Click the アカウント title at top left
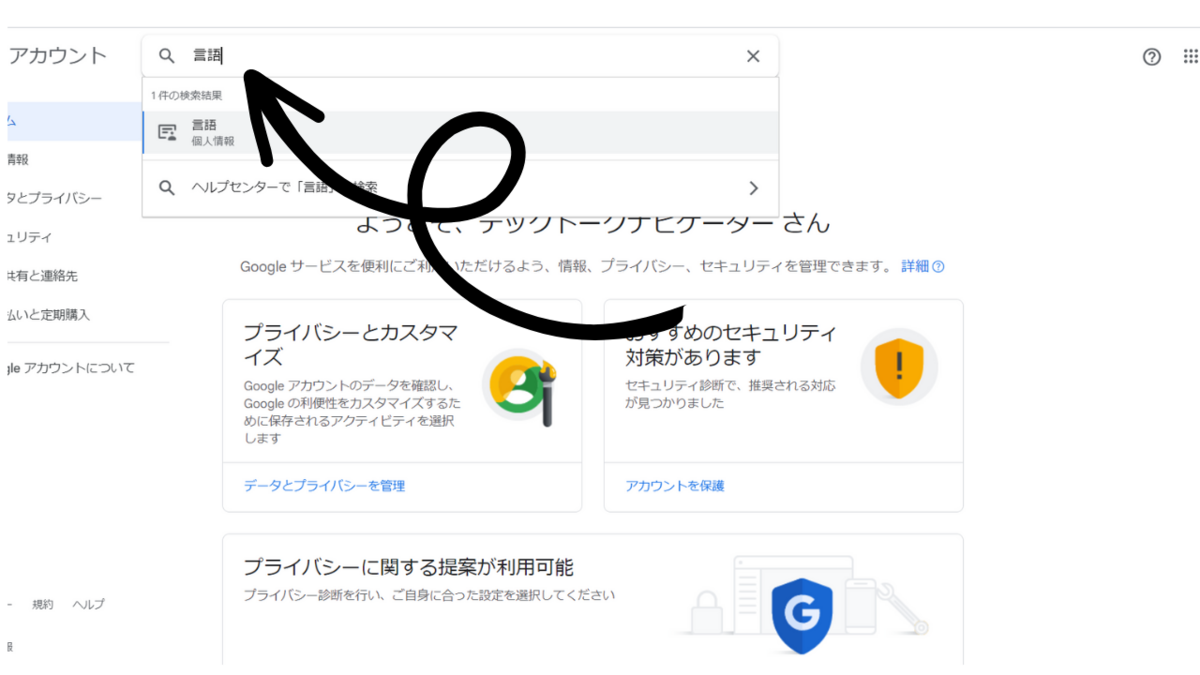Screen dimensions: 1200x675 57,56
